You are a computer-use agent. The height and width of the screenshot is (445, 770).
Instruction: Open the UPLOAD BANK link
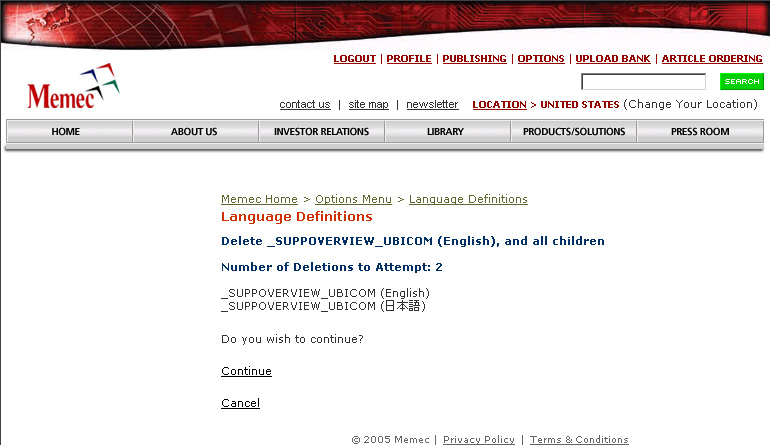(613, 58)
